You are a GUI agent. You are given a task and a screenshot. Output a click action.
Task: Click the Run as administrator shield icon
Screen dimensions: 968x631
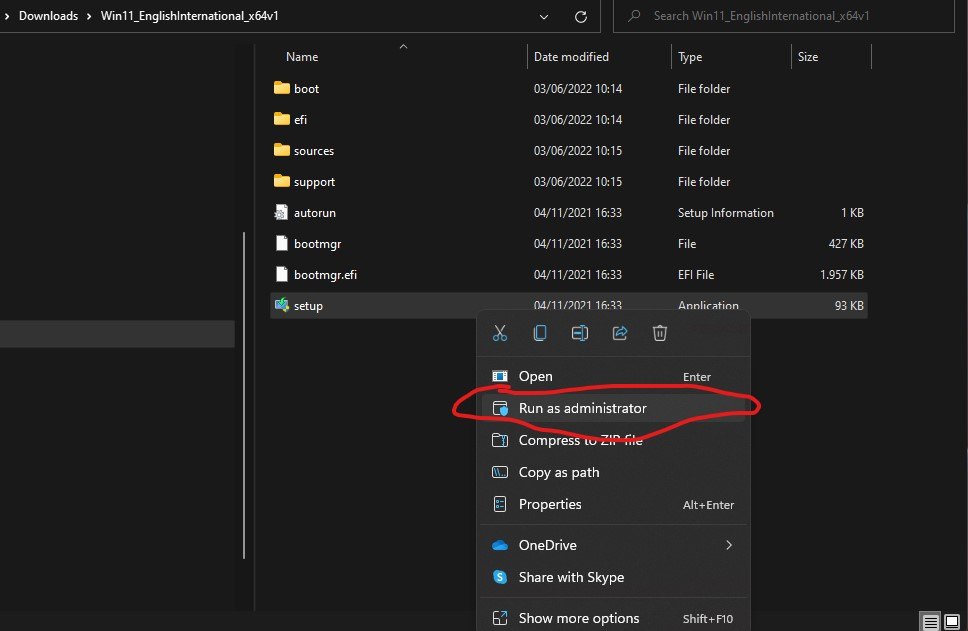pos(500,408)
